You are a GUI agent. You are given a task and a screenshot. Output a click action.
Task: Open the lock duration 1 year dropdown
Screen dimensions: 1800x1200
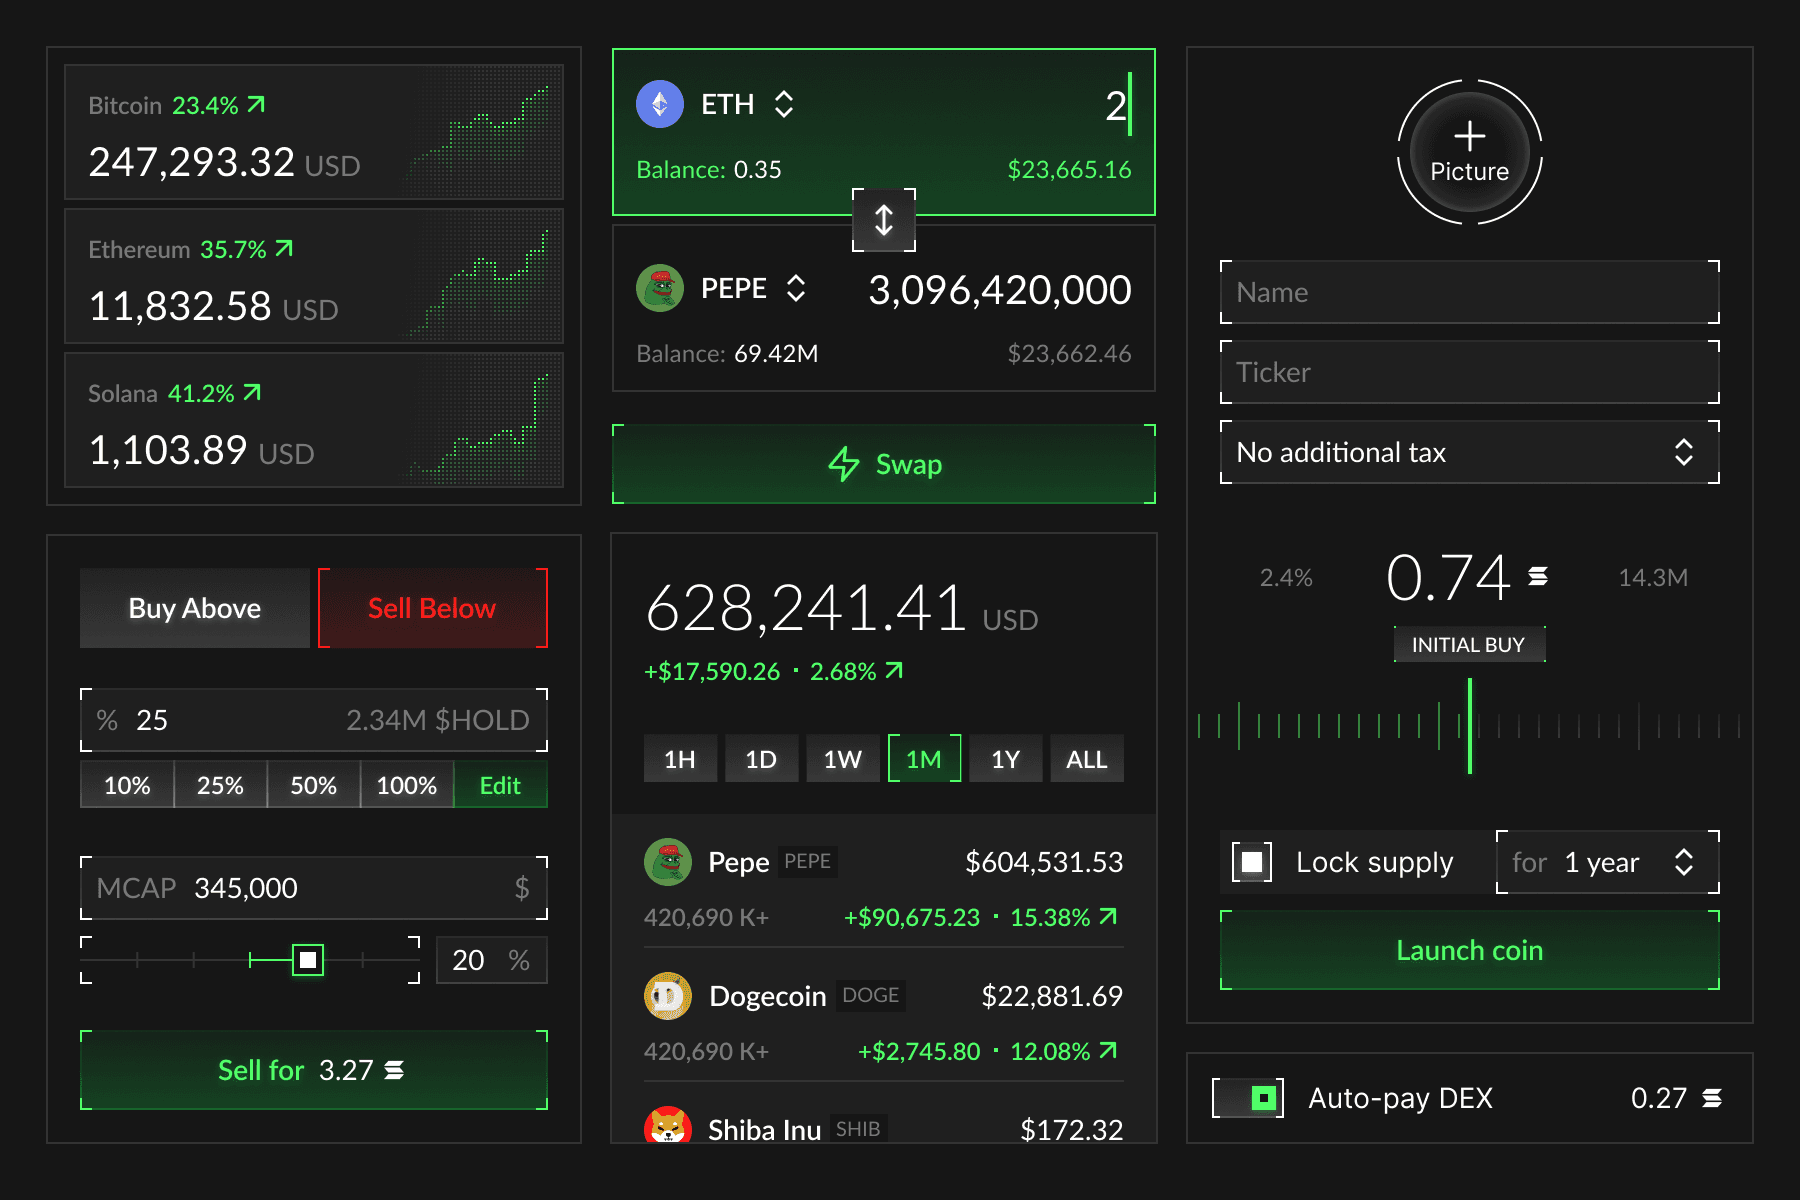(x=1608, y=862)
